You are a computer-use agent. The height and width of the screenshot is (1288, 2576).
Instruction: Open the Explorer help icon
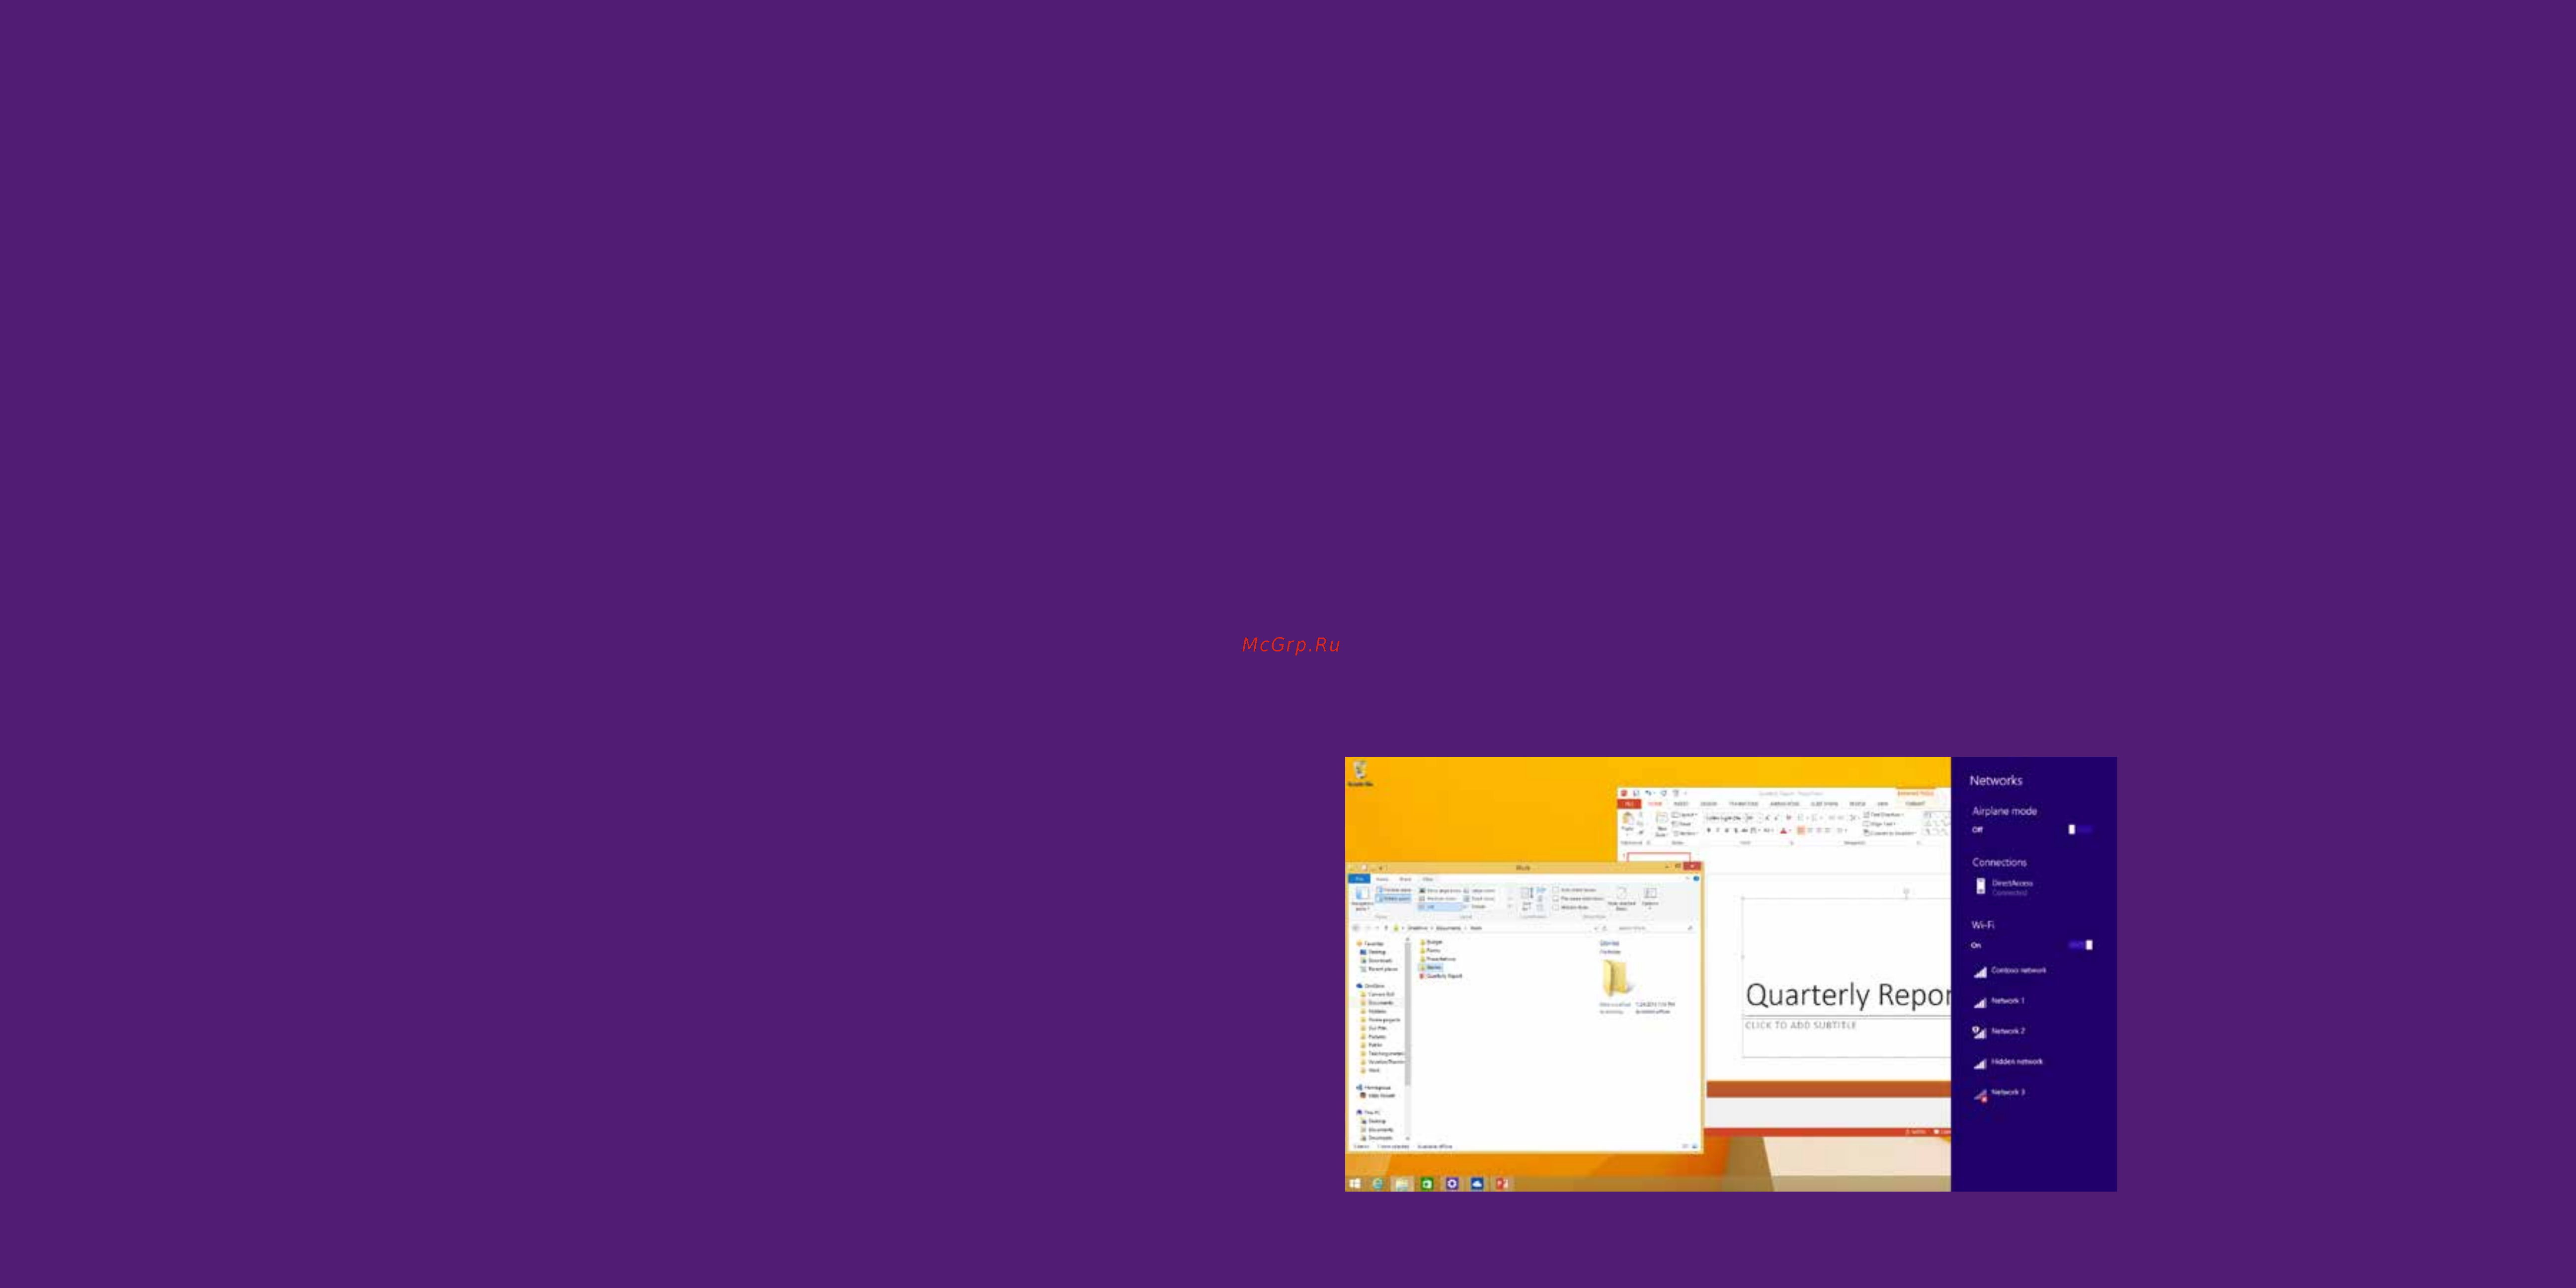click(x=1696, y=879)
